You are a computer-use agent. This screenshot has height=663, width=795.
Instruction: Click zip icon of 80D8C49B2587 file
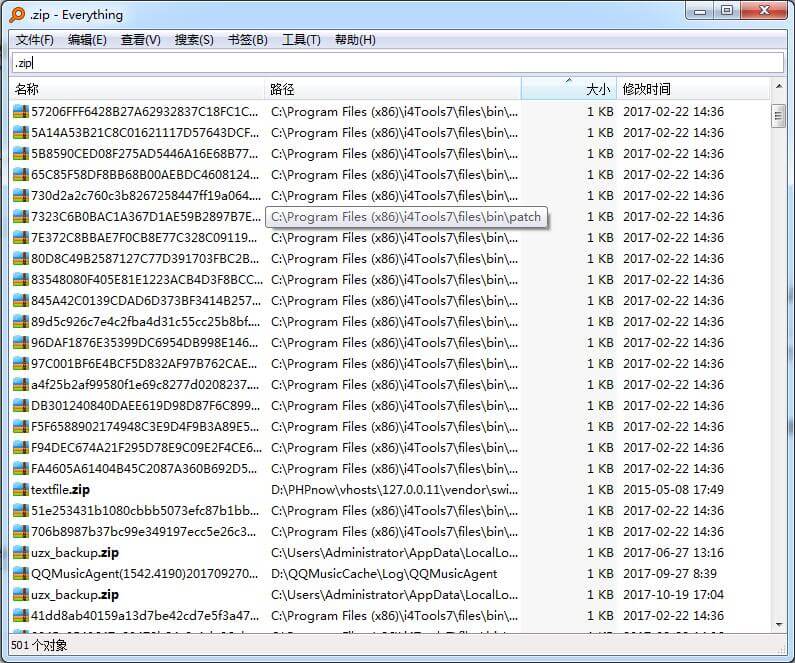point(21,259)
